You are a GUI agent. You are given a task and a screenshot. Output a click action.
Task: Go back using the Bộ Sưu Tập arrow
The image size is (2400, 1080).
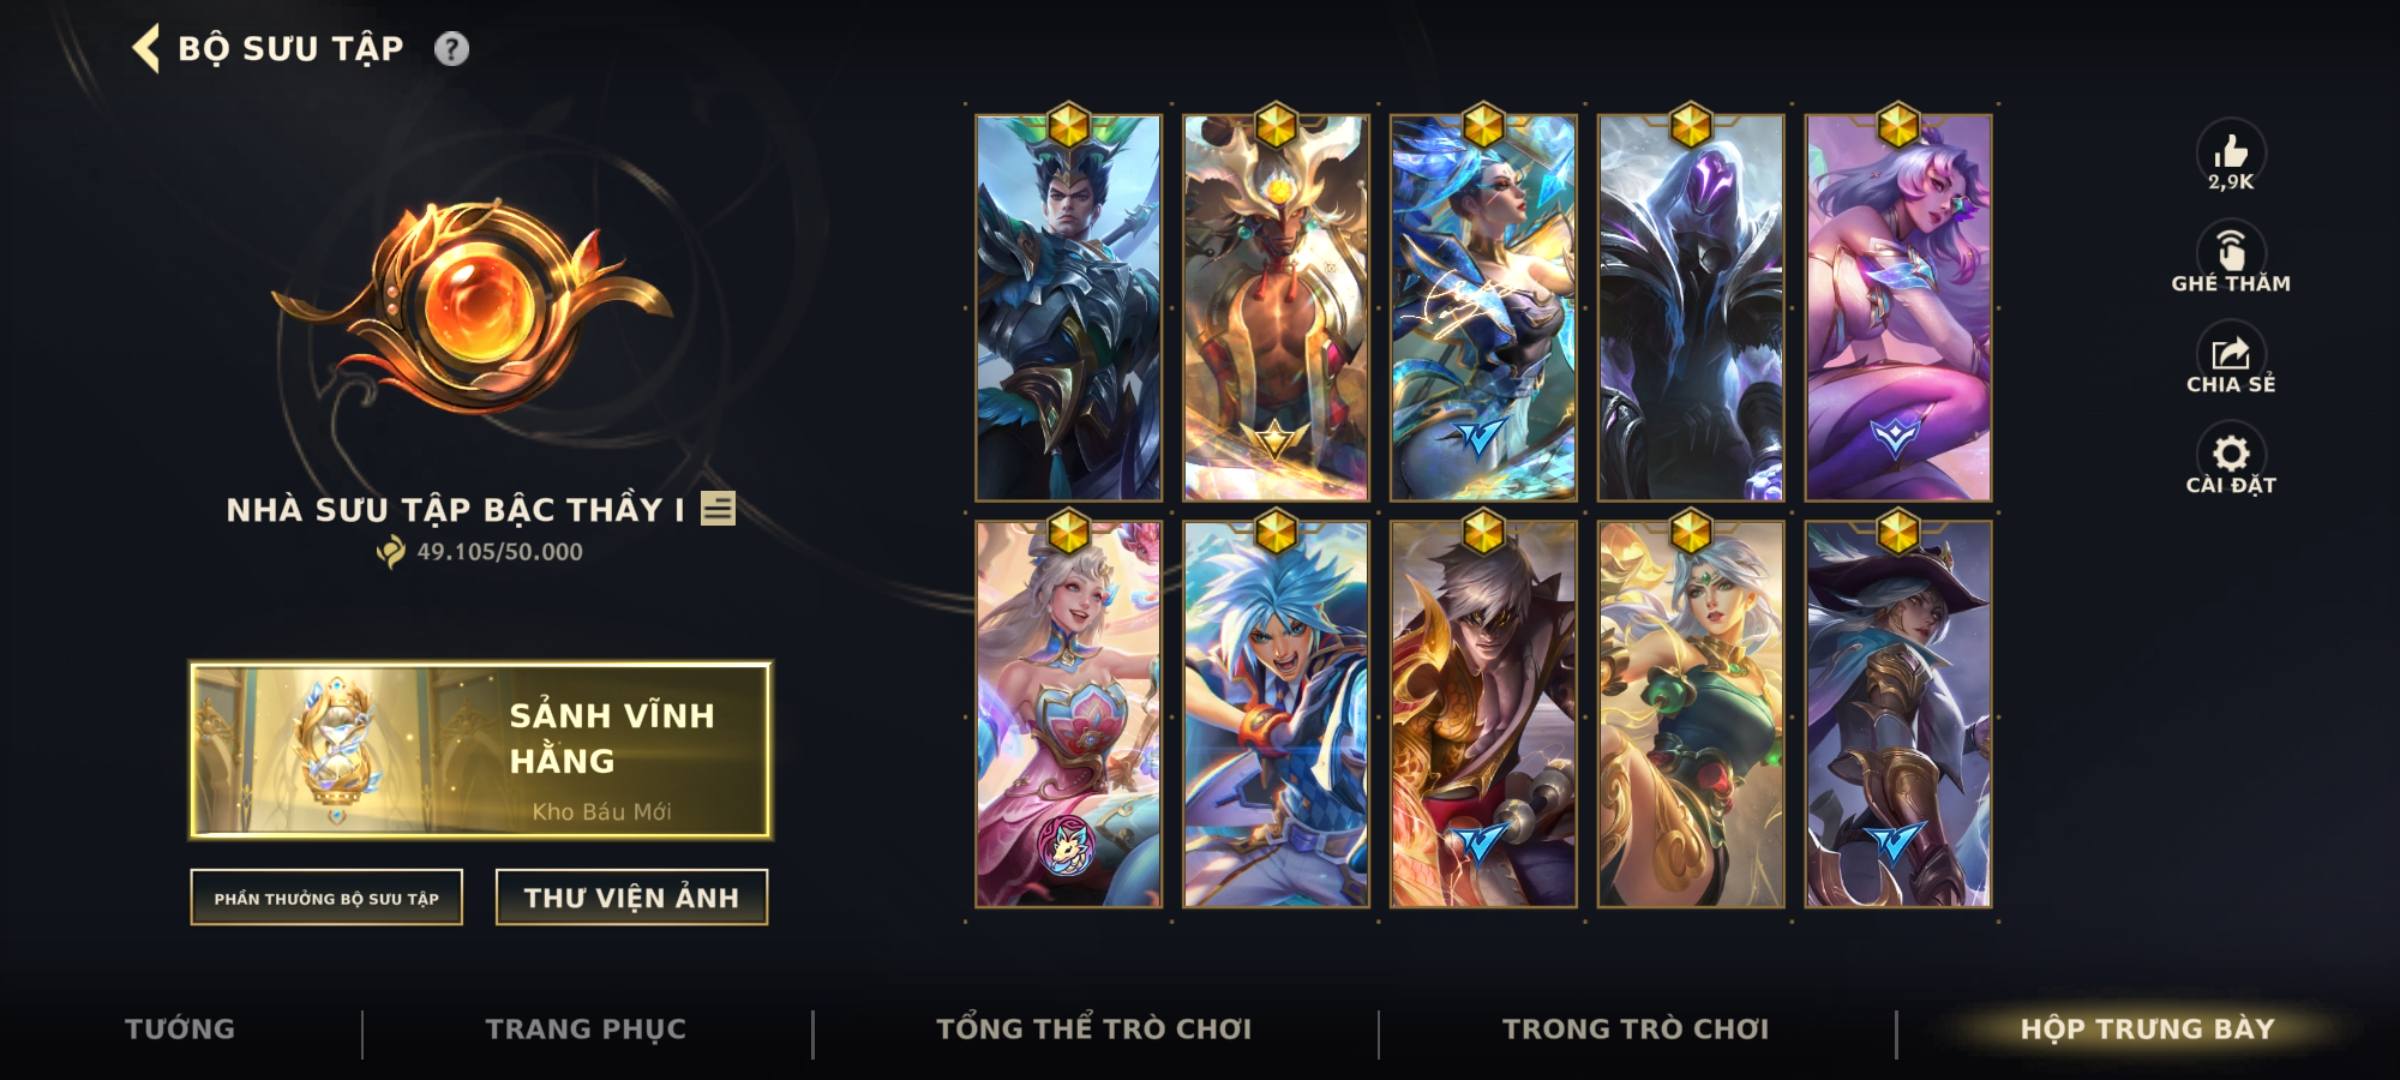point(146,48)
